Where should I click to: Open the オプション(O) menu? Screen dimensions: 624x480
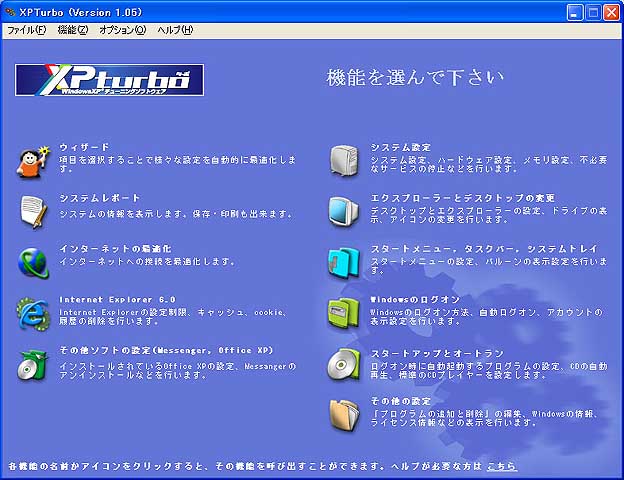pyautogui.click(x=123, y=30)
